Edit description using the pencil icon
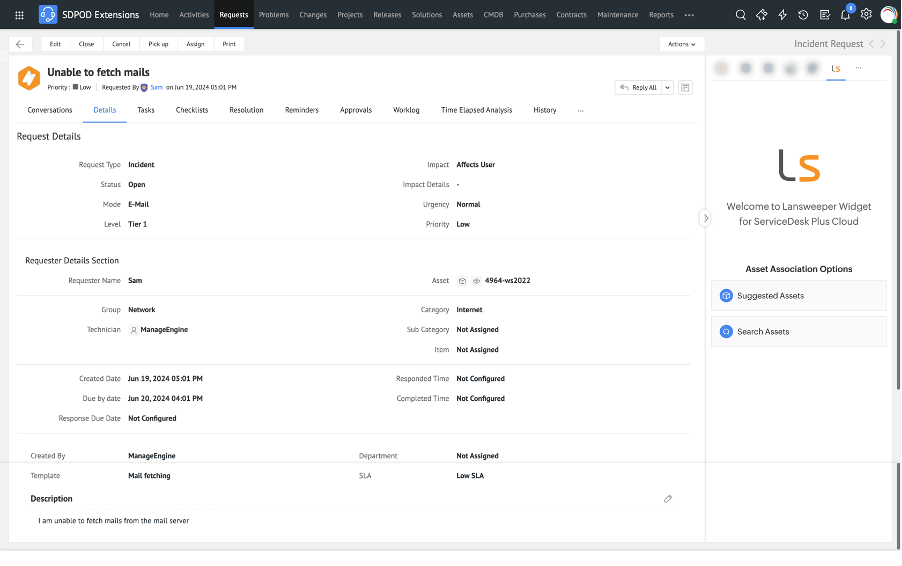The width and height of the screenshot is (902, 566). tap(667, 499)
